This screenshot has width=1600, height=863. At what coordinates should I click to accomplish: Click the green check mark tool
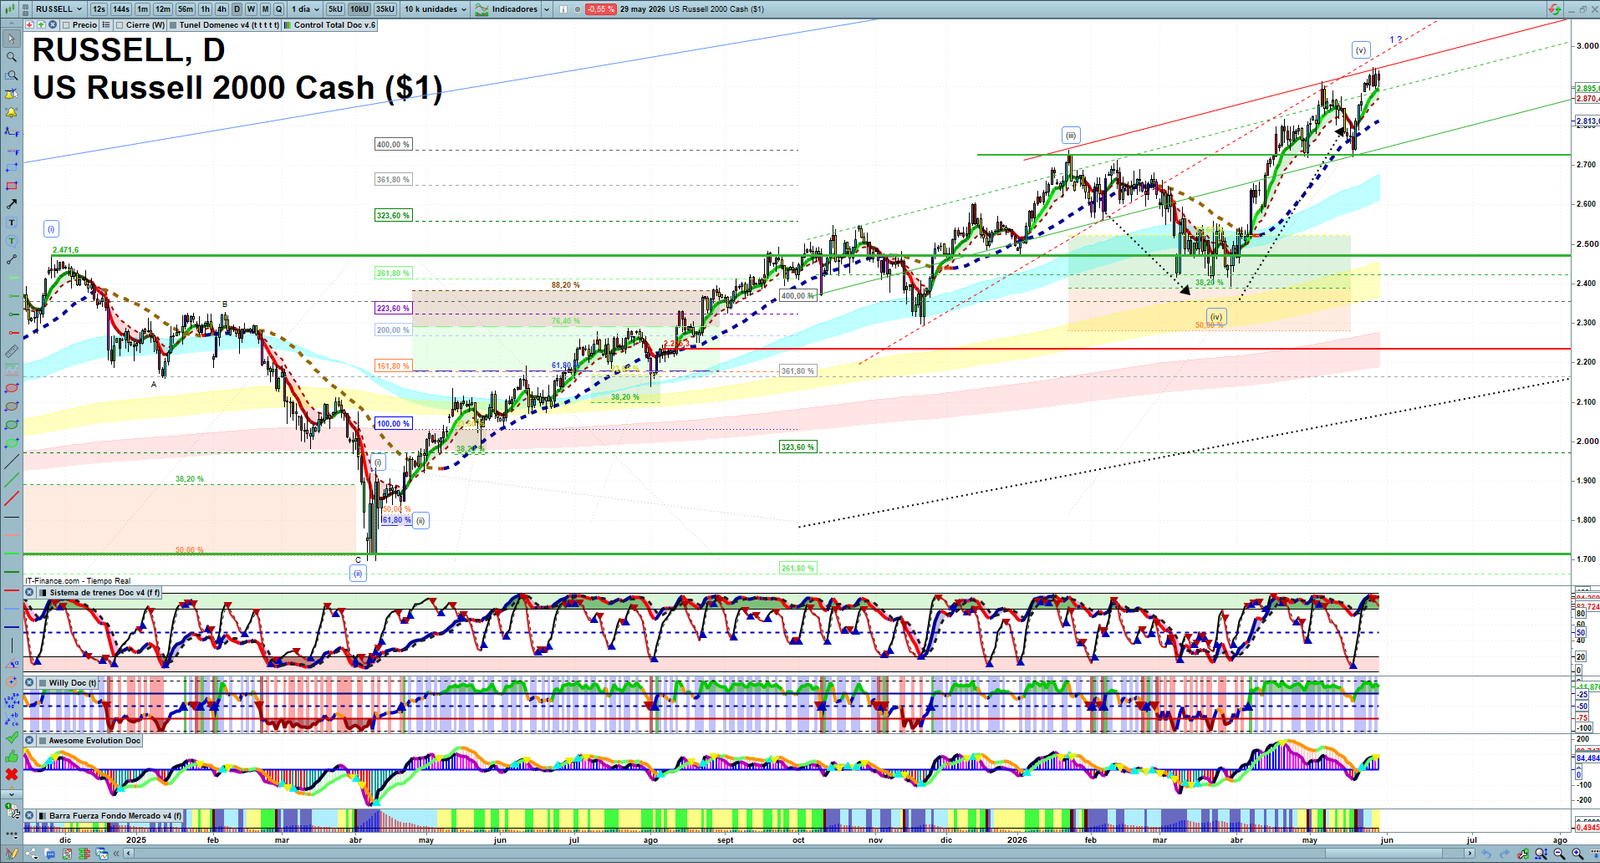click(x=12, y=737)
